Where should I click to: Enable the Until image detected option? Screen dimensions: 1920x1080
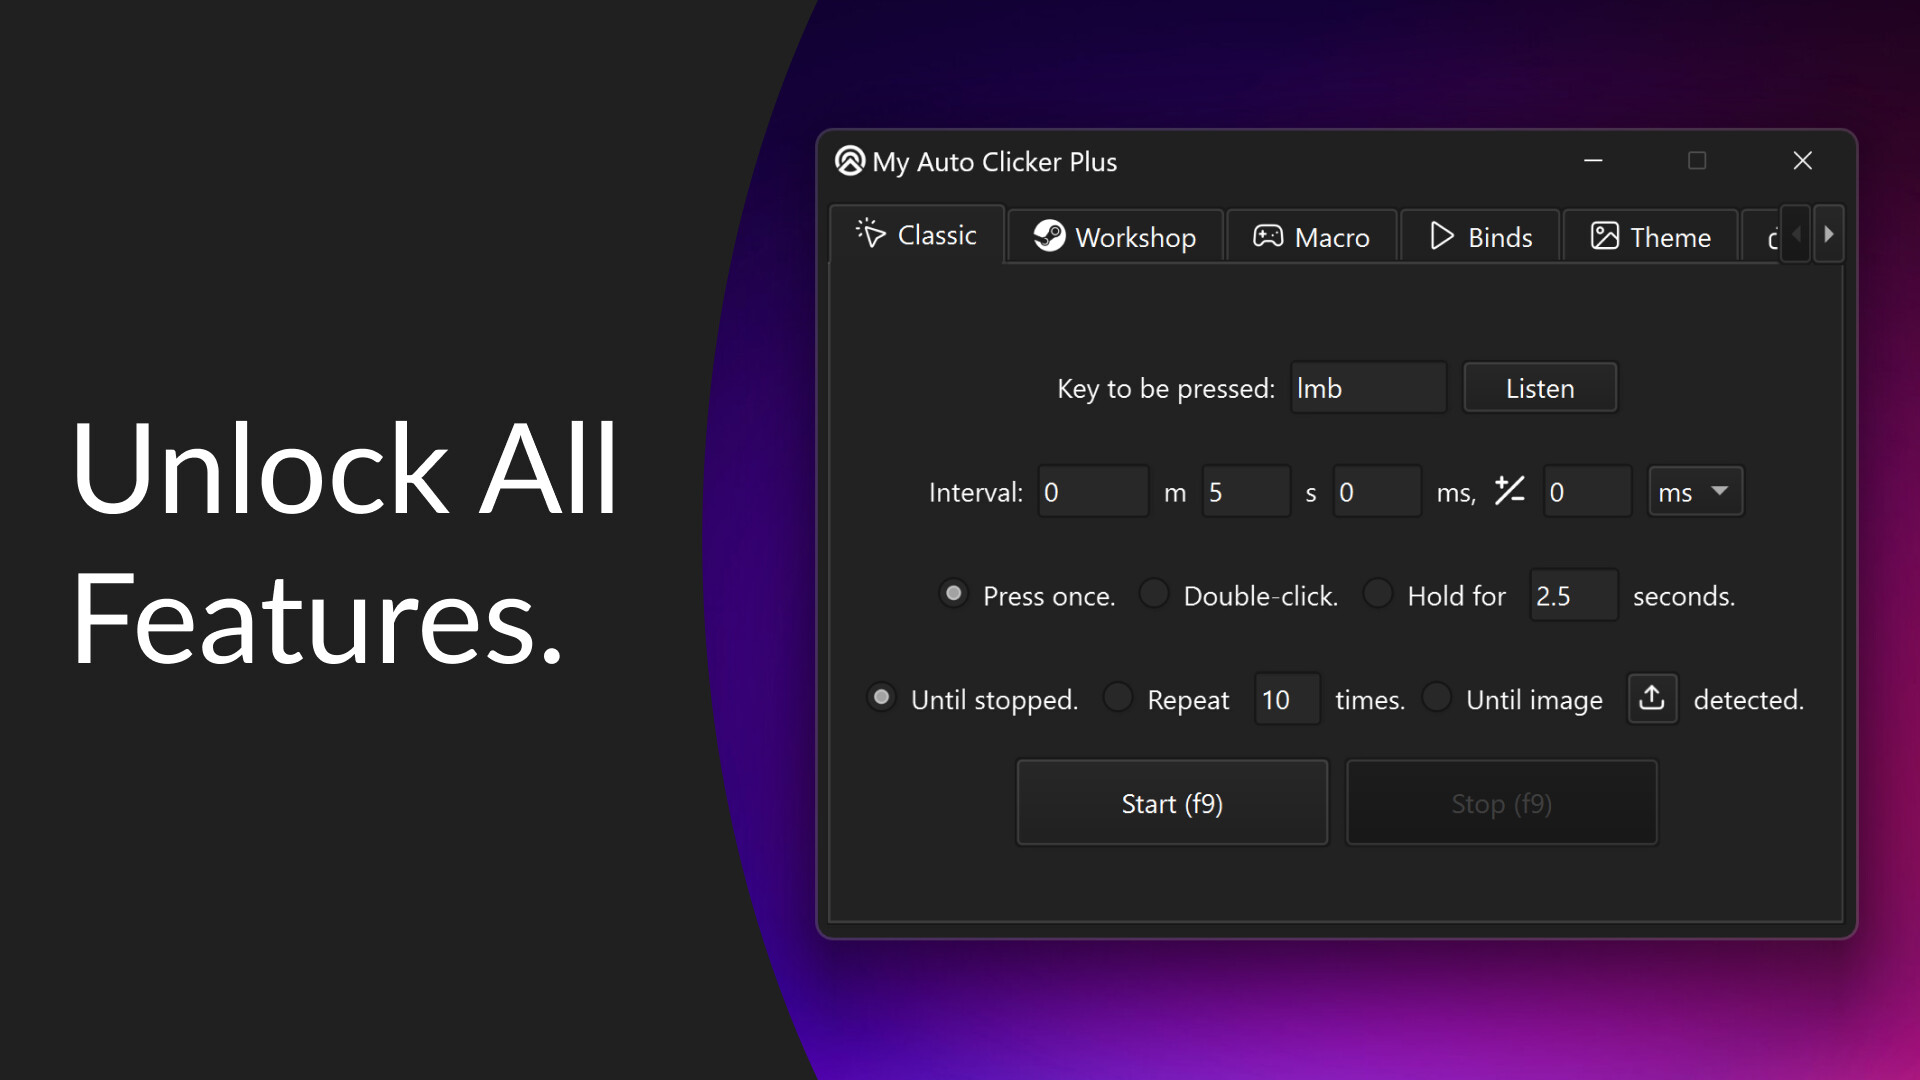pos(1437,698)
